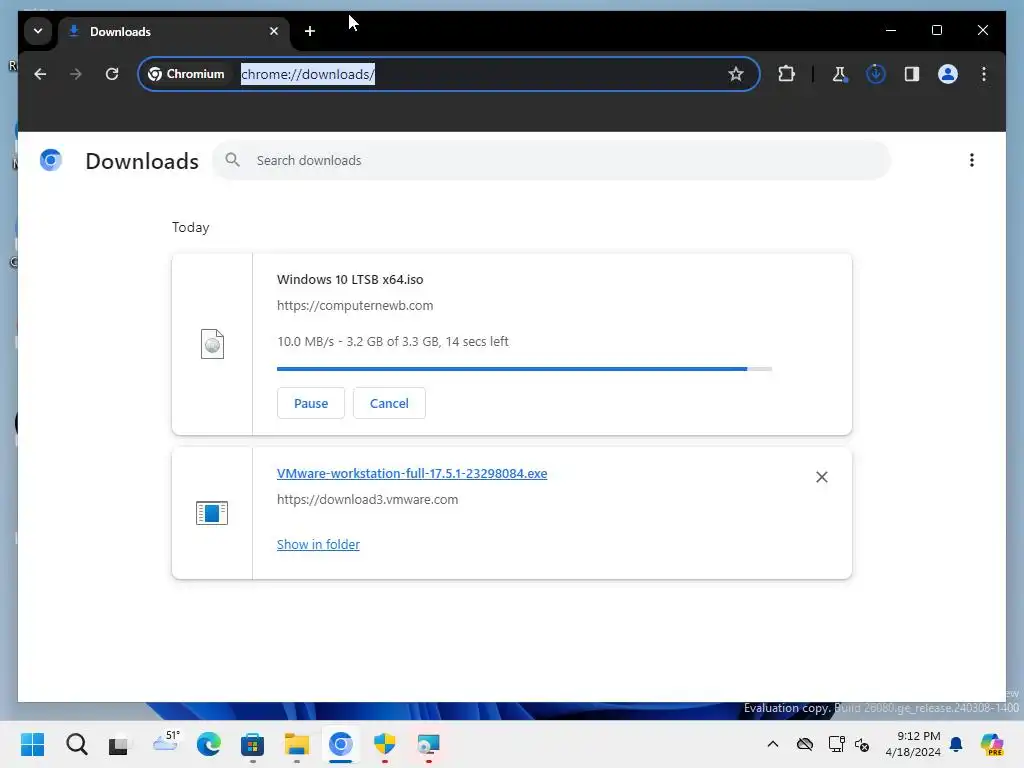Open Task View on the taskbar
The image size is (1024, 768).
(x=119, y=744)
